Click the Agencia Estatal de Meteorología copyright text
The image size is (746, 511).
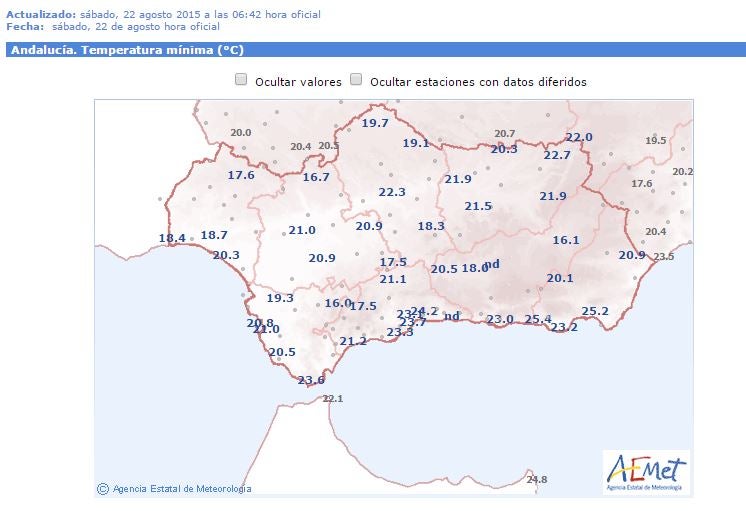174,489
